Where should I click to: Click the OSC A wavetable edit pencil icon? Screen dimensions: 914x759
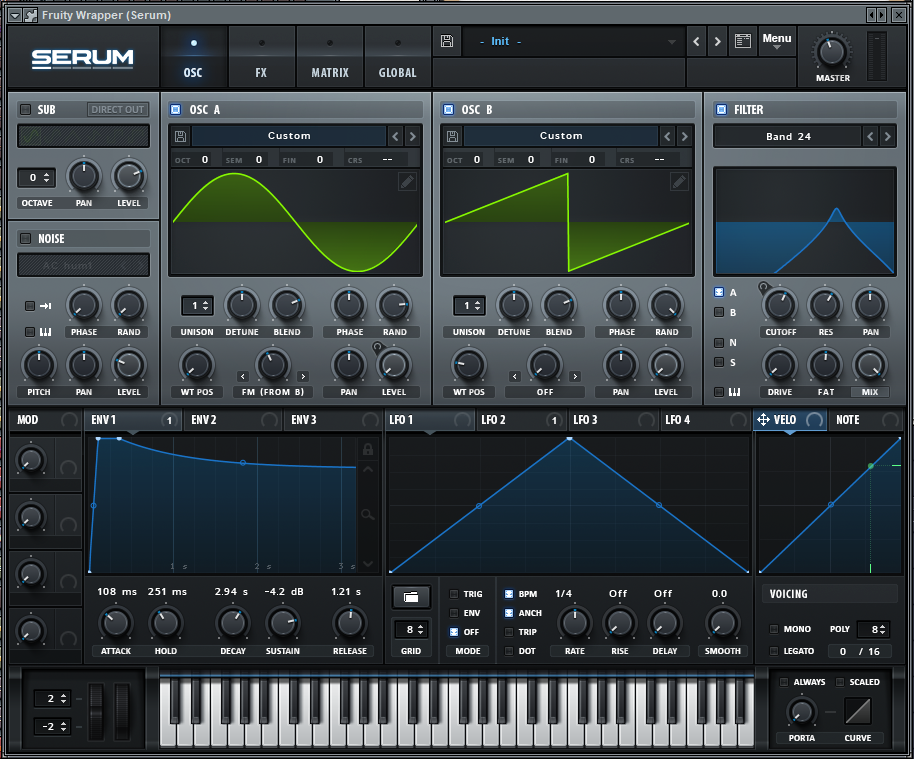407,181
